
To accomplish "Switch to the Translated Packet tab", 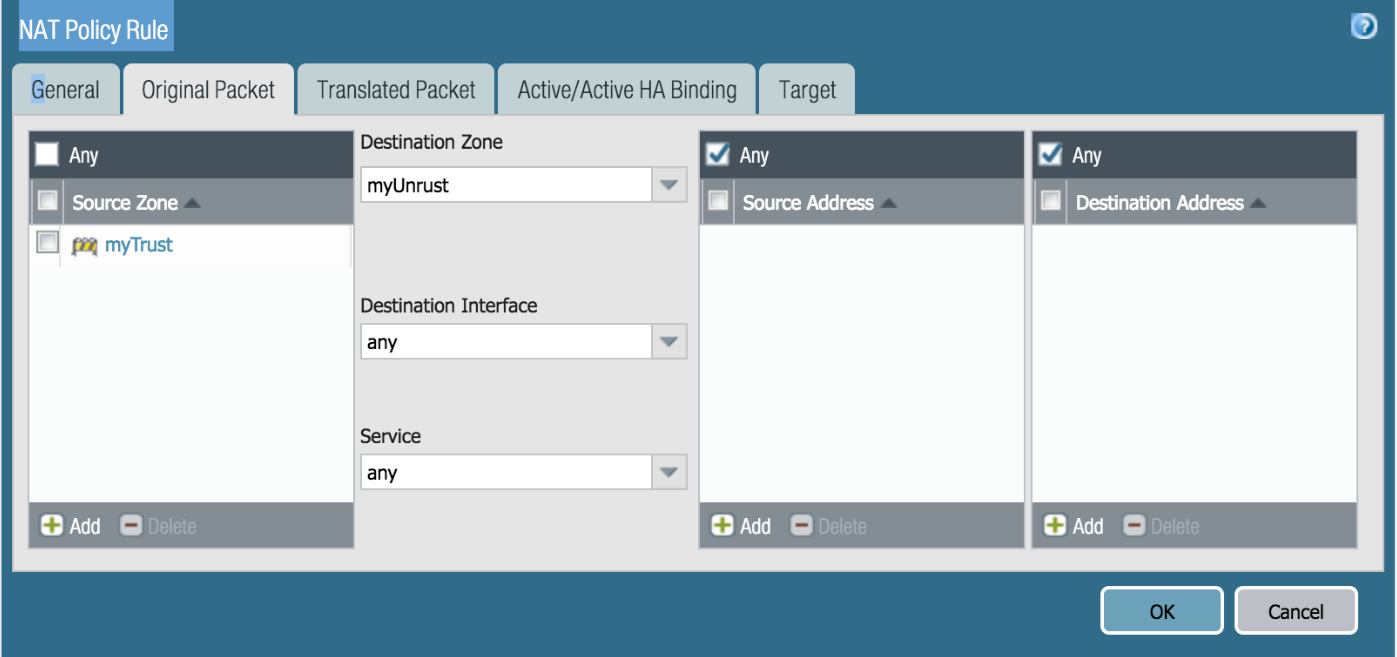I will 396,90.
